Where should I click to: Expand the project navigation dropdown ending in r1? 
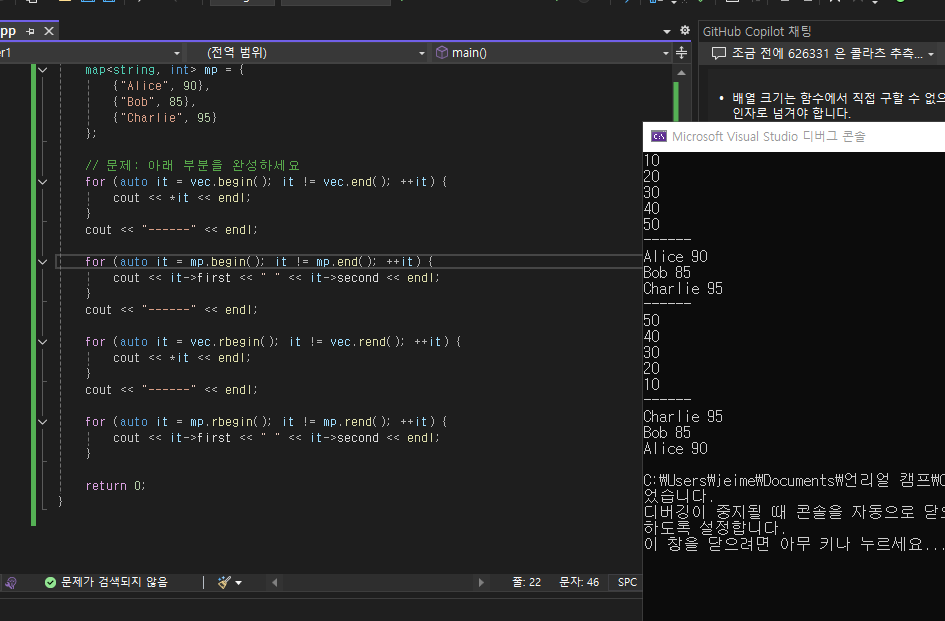click(x=177, y=53)
